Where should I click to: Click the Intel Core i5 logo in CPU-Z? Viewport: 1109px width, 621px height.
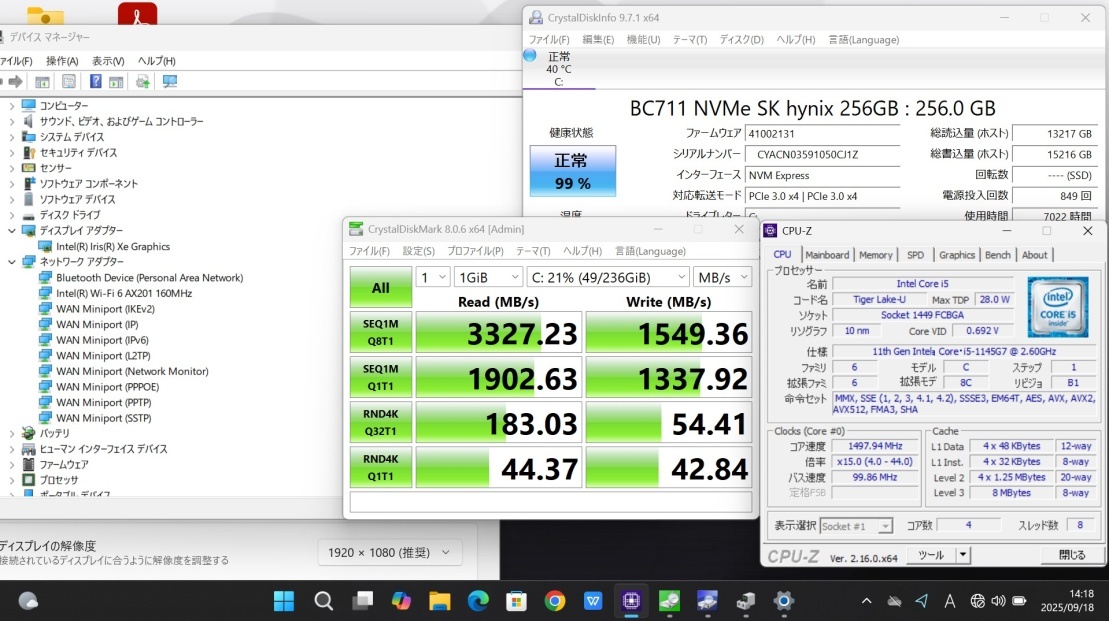click(1058, 307)
